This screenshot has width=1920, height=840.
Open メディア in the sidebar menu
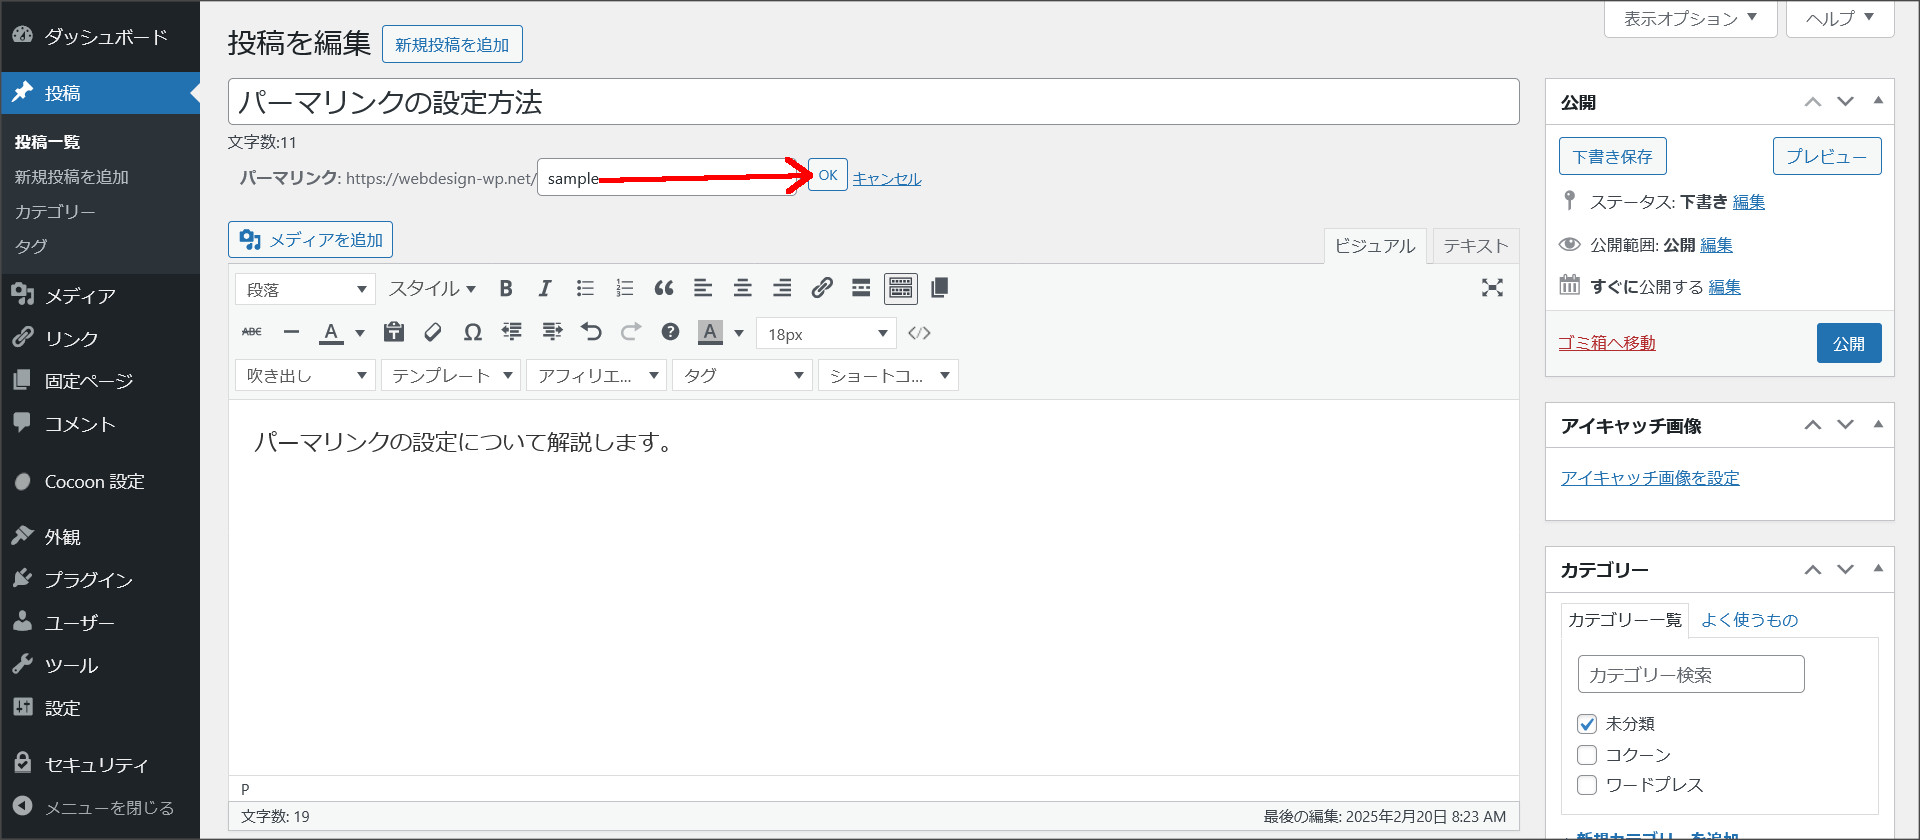coord(100,295)
